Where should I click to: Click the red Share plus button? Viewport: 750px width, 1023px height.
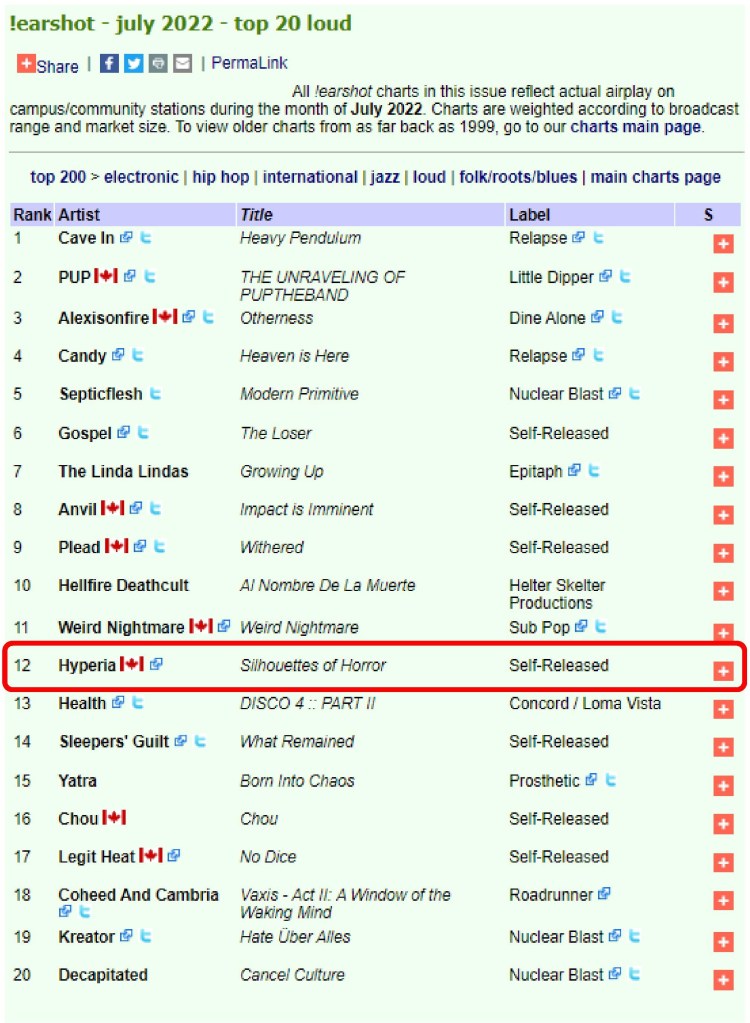pyautogui.click(x=27, y=65)
